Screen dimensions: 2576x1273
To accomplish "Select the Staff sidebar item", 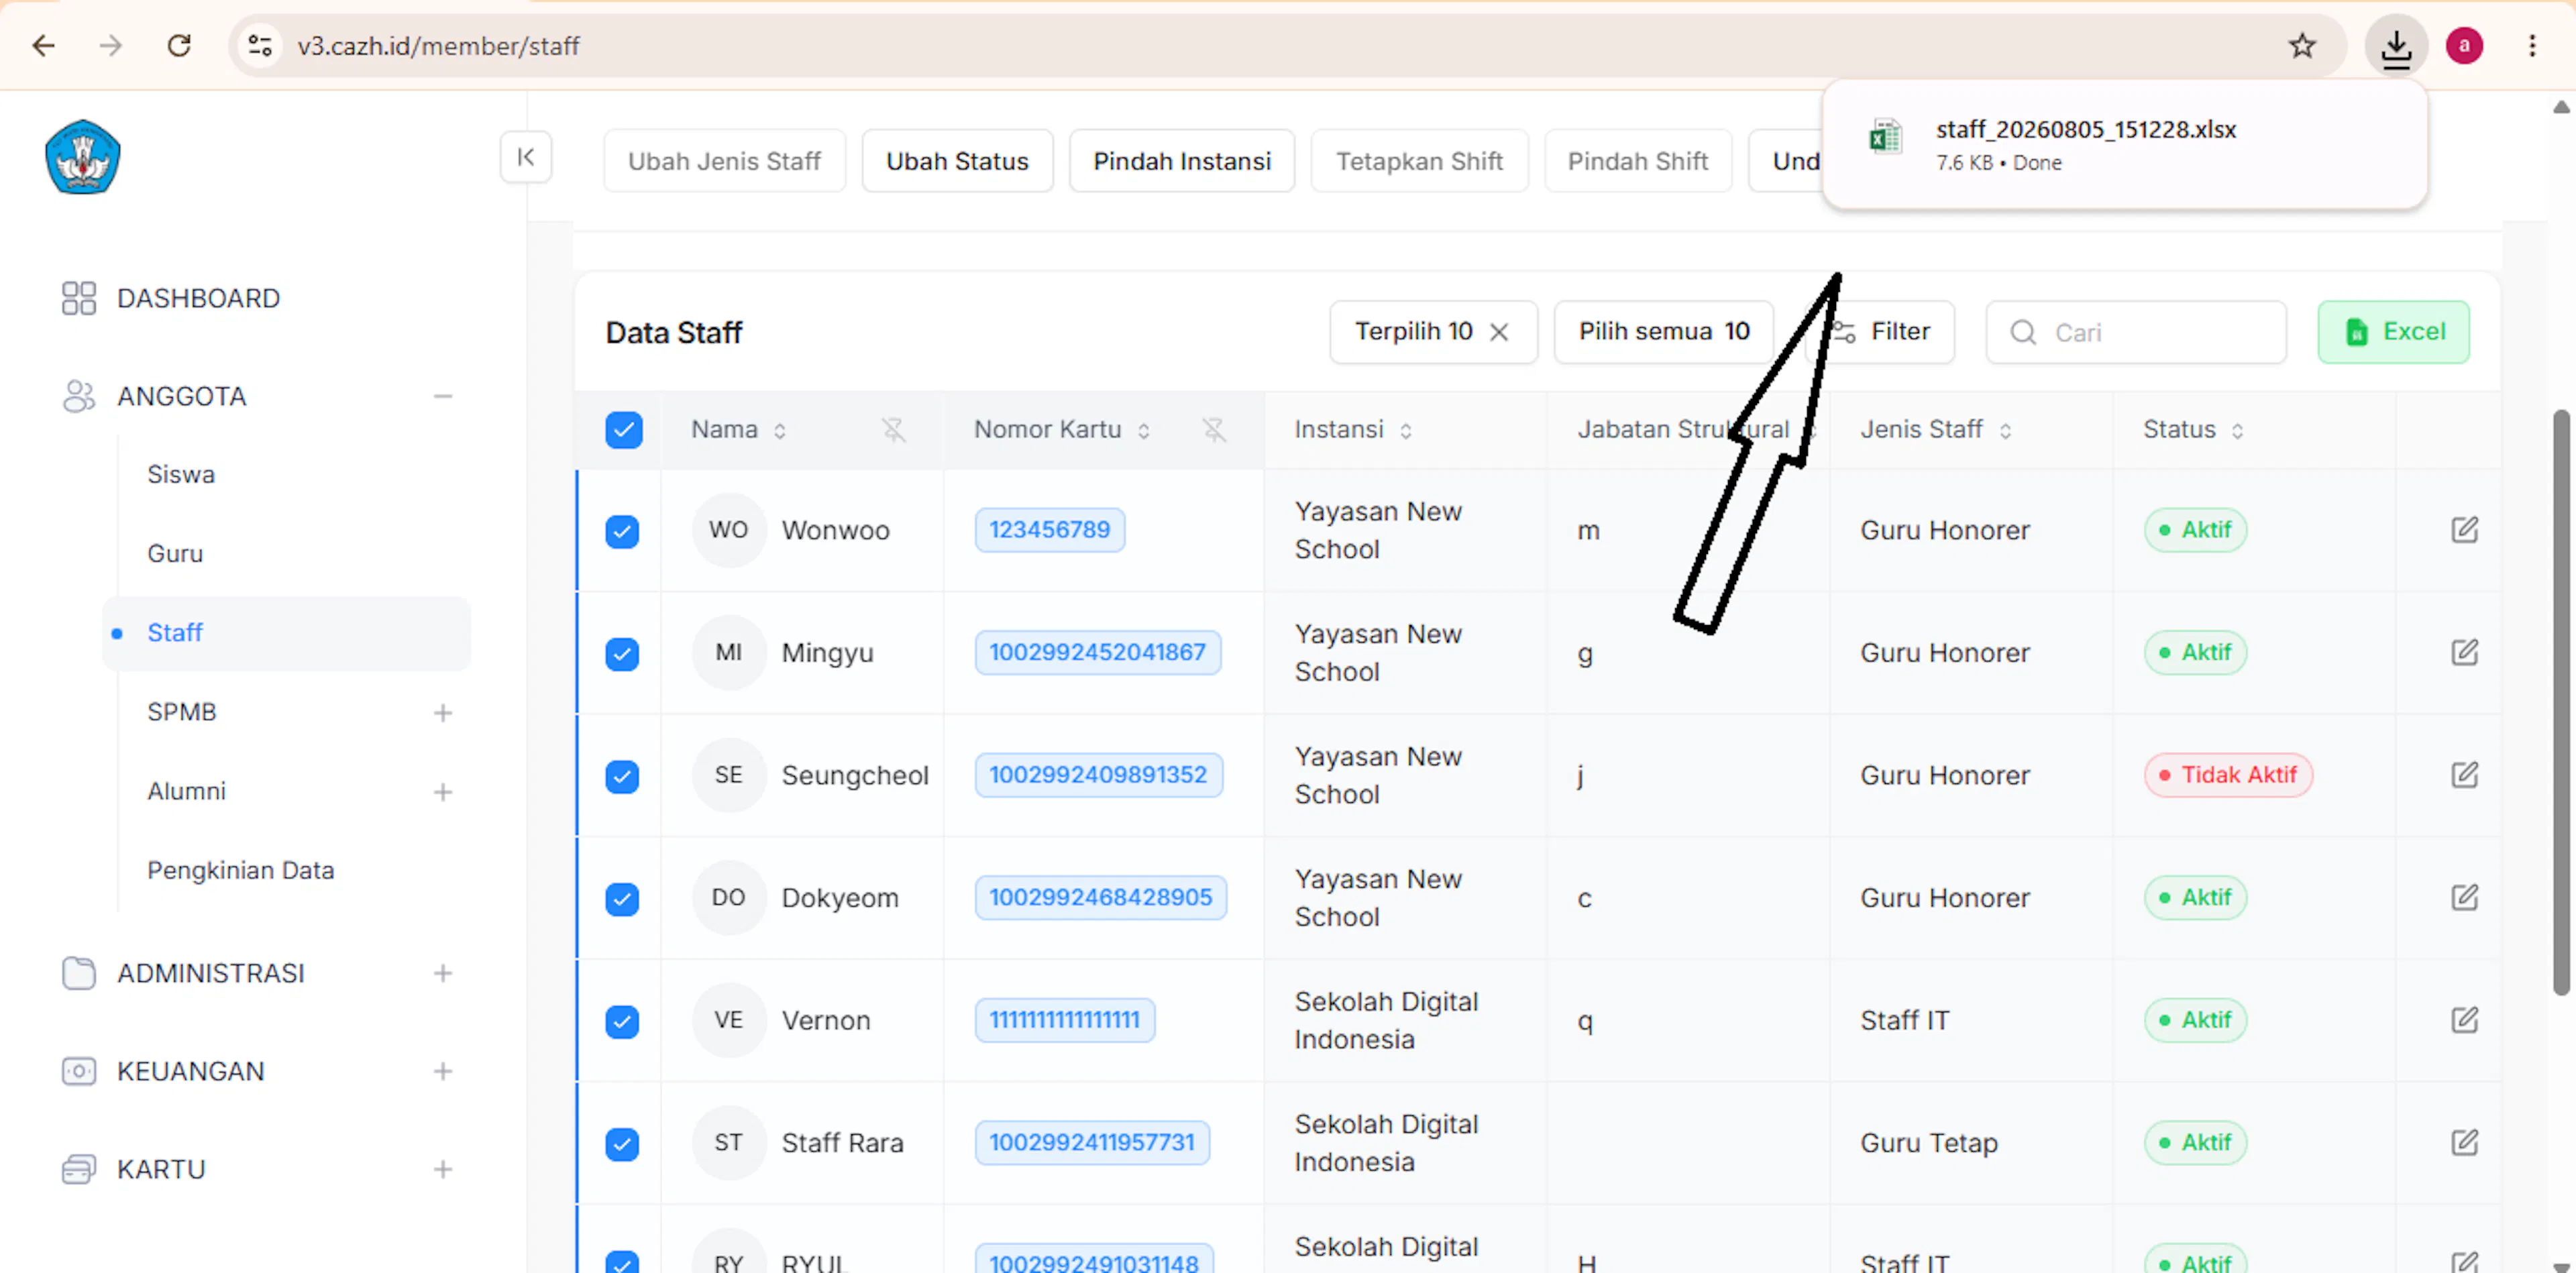I will pyautogui.click(x=287, y=633).
